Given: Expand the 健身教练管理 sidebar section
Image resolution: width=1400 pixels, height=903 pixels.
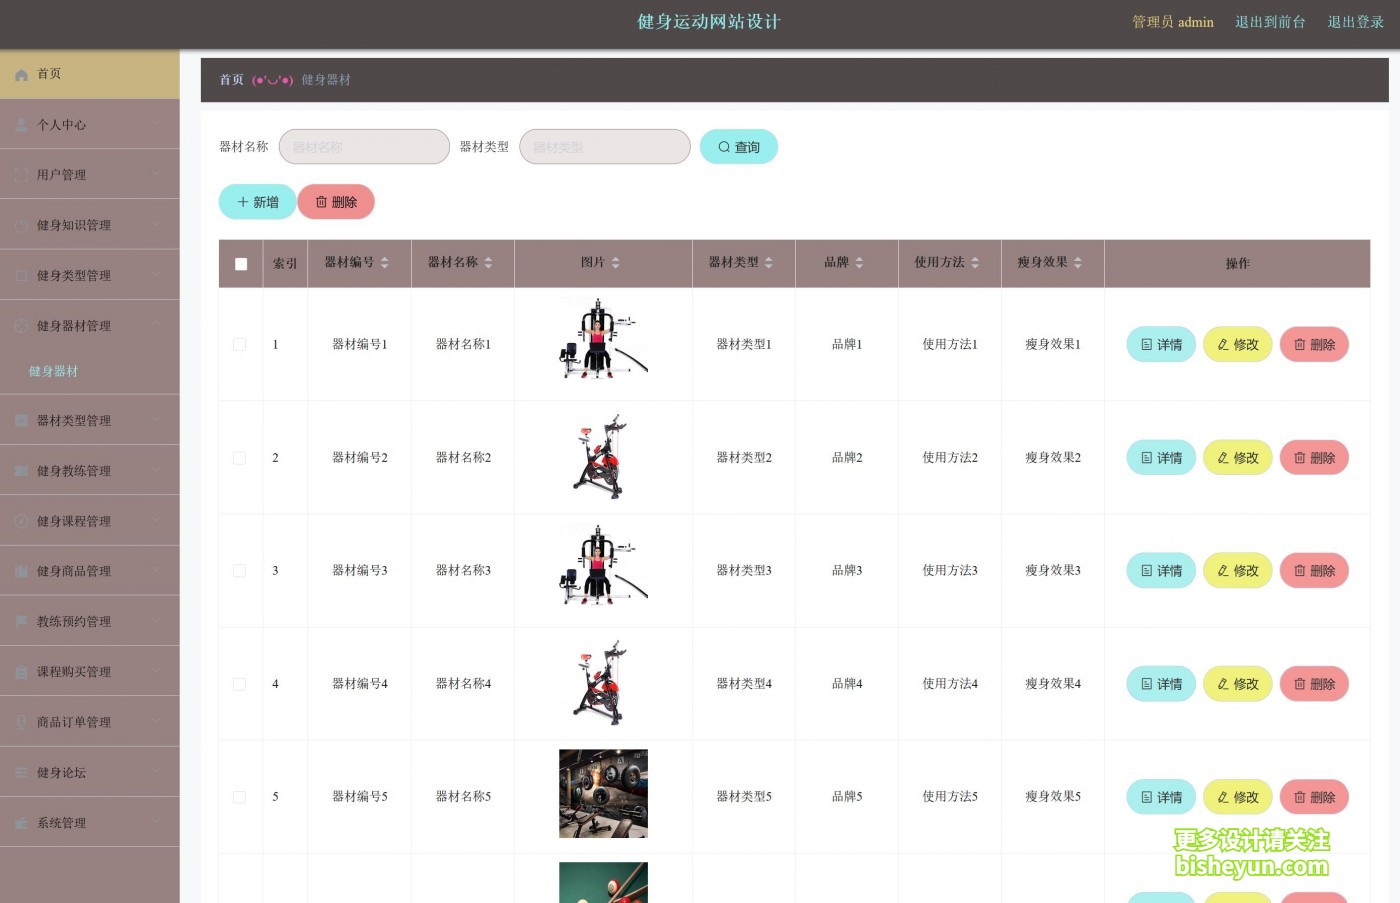Looking at the screenshot, I should tap(89, 471).
